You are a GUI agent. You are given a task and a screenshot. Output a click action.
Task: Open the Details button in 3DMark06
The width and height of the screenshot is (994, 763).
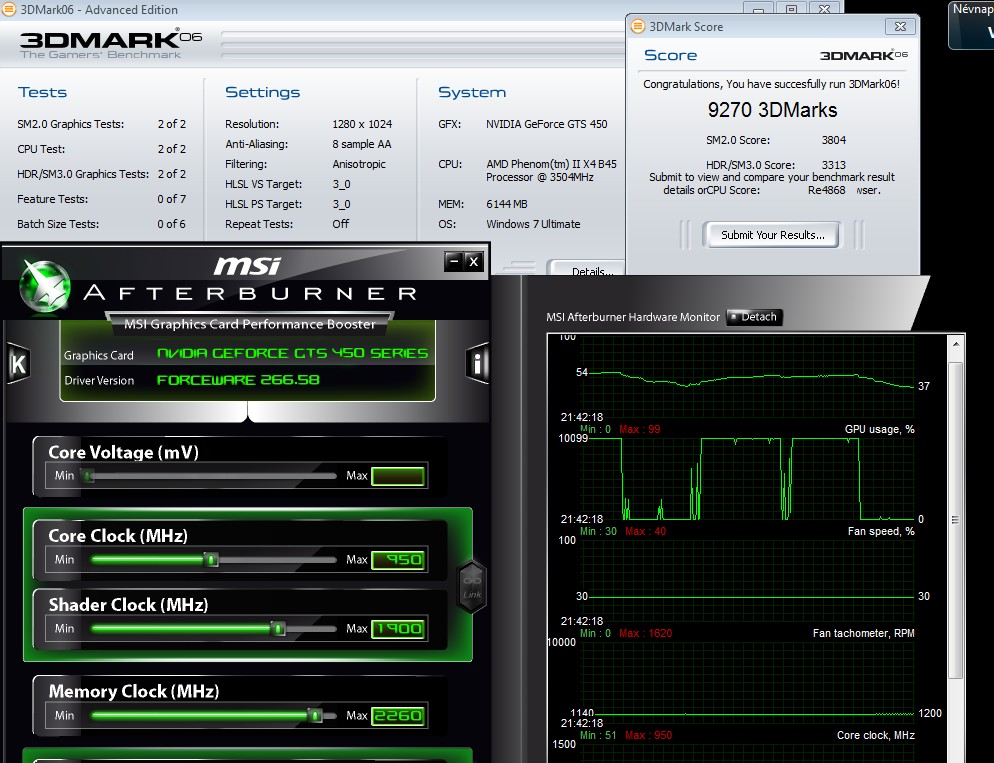coord(587,269)
